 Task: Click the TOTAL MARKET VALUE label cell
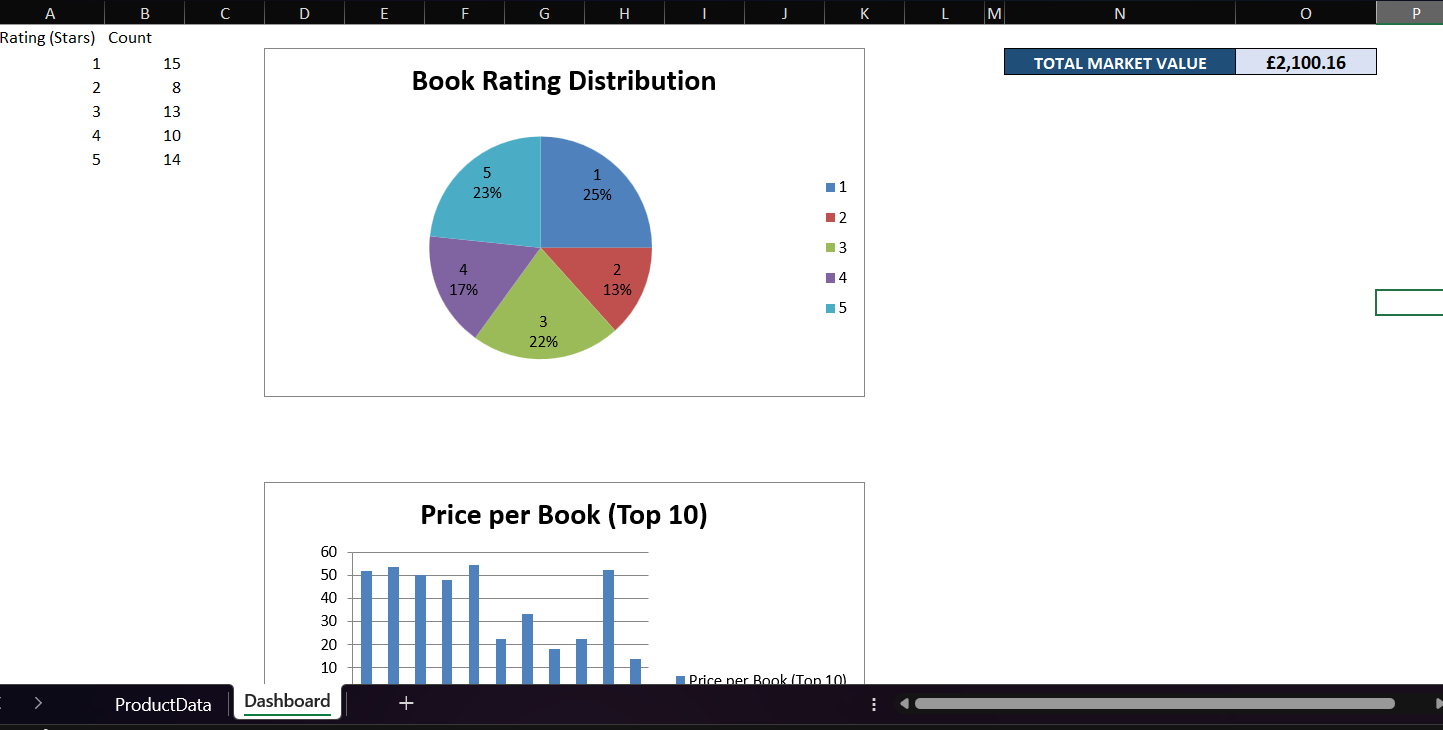pyautogui.click(x=1120, y=62)
